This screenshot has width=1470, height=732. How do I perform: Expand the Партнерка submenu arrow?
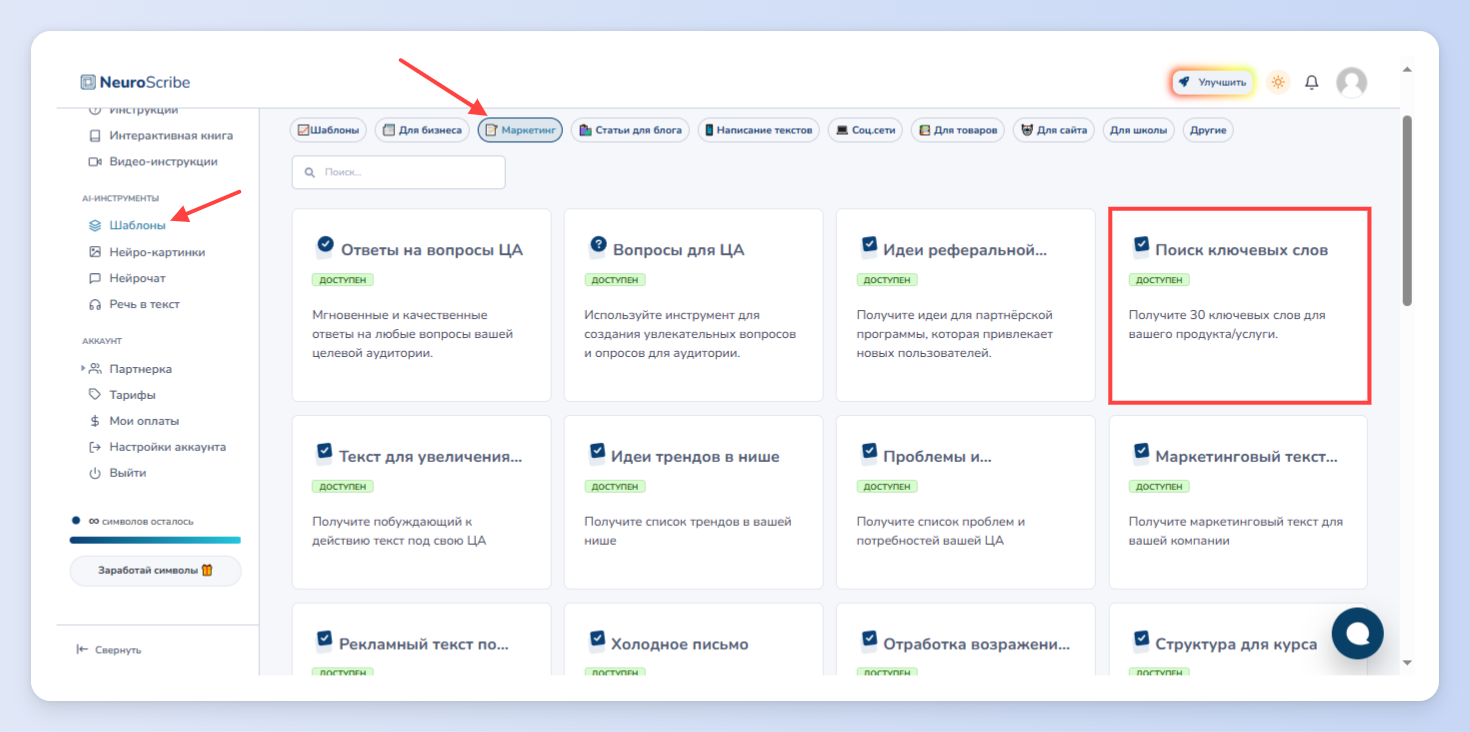(83, 369)
